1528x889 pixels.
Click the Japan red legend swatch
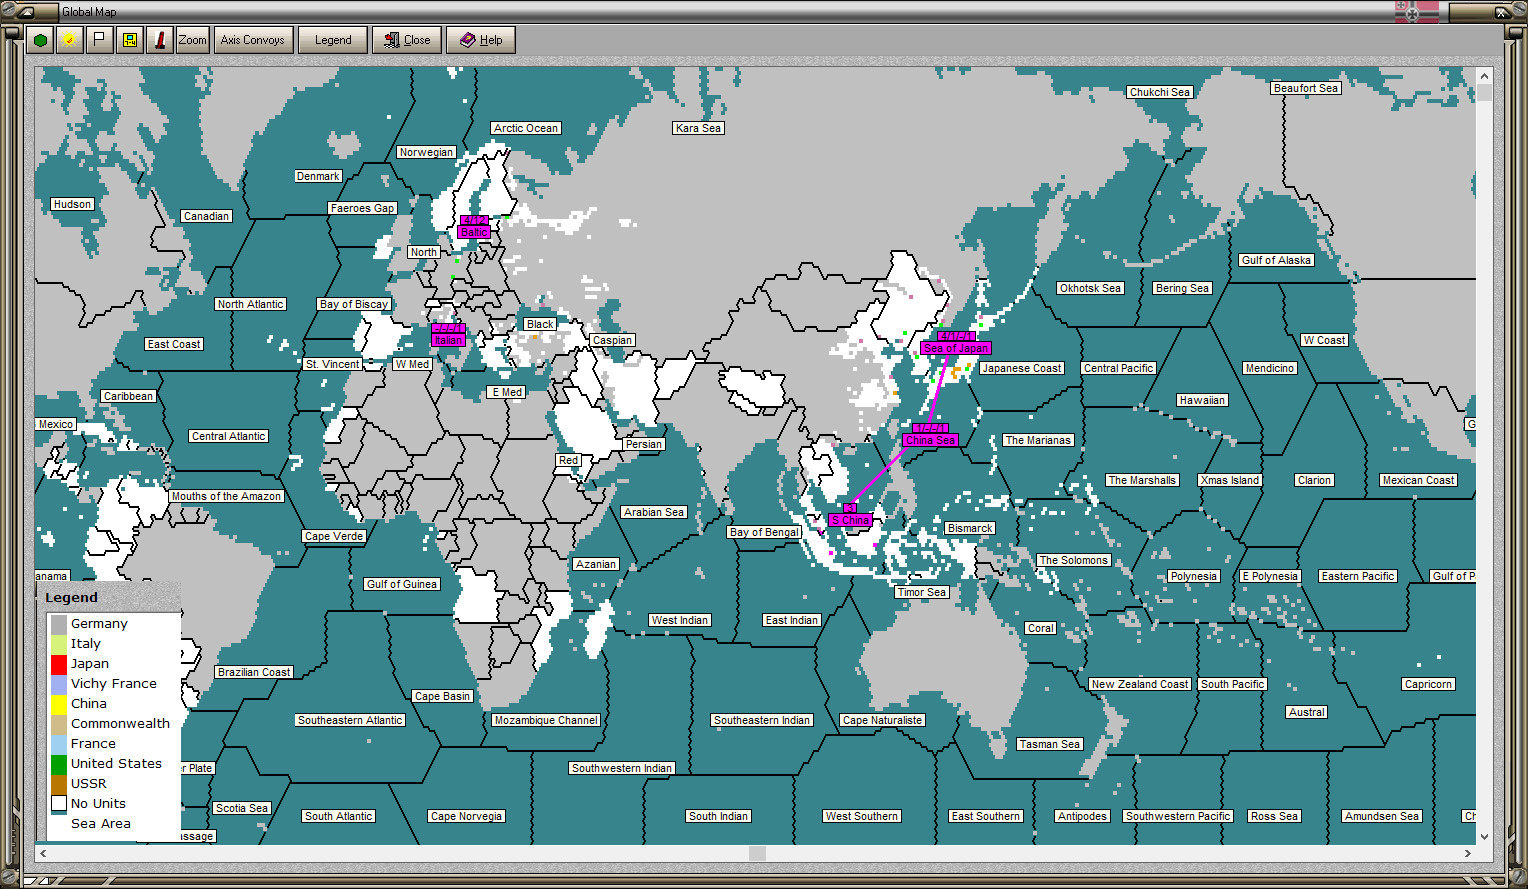click(x=59, y=664)
